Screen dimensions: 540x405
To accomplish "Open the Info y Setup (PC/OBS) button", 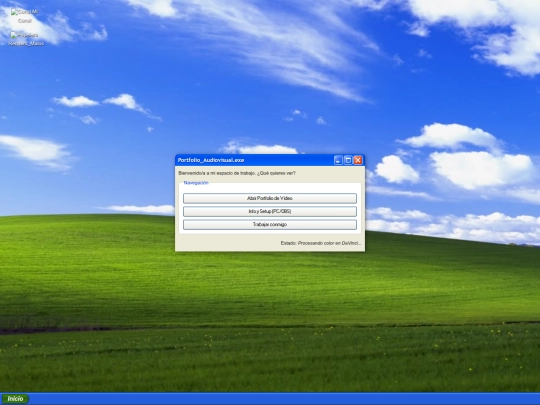I will coord(270,211).
